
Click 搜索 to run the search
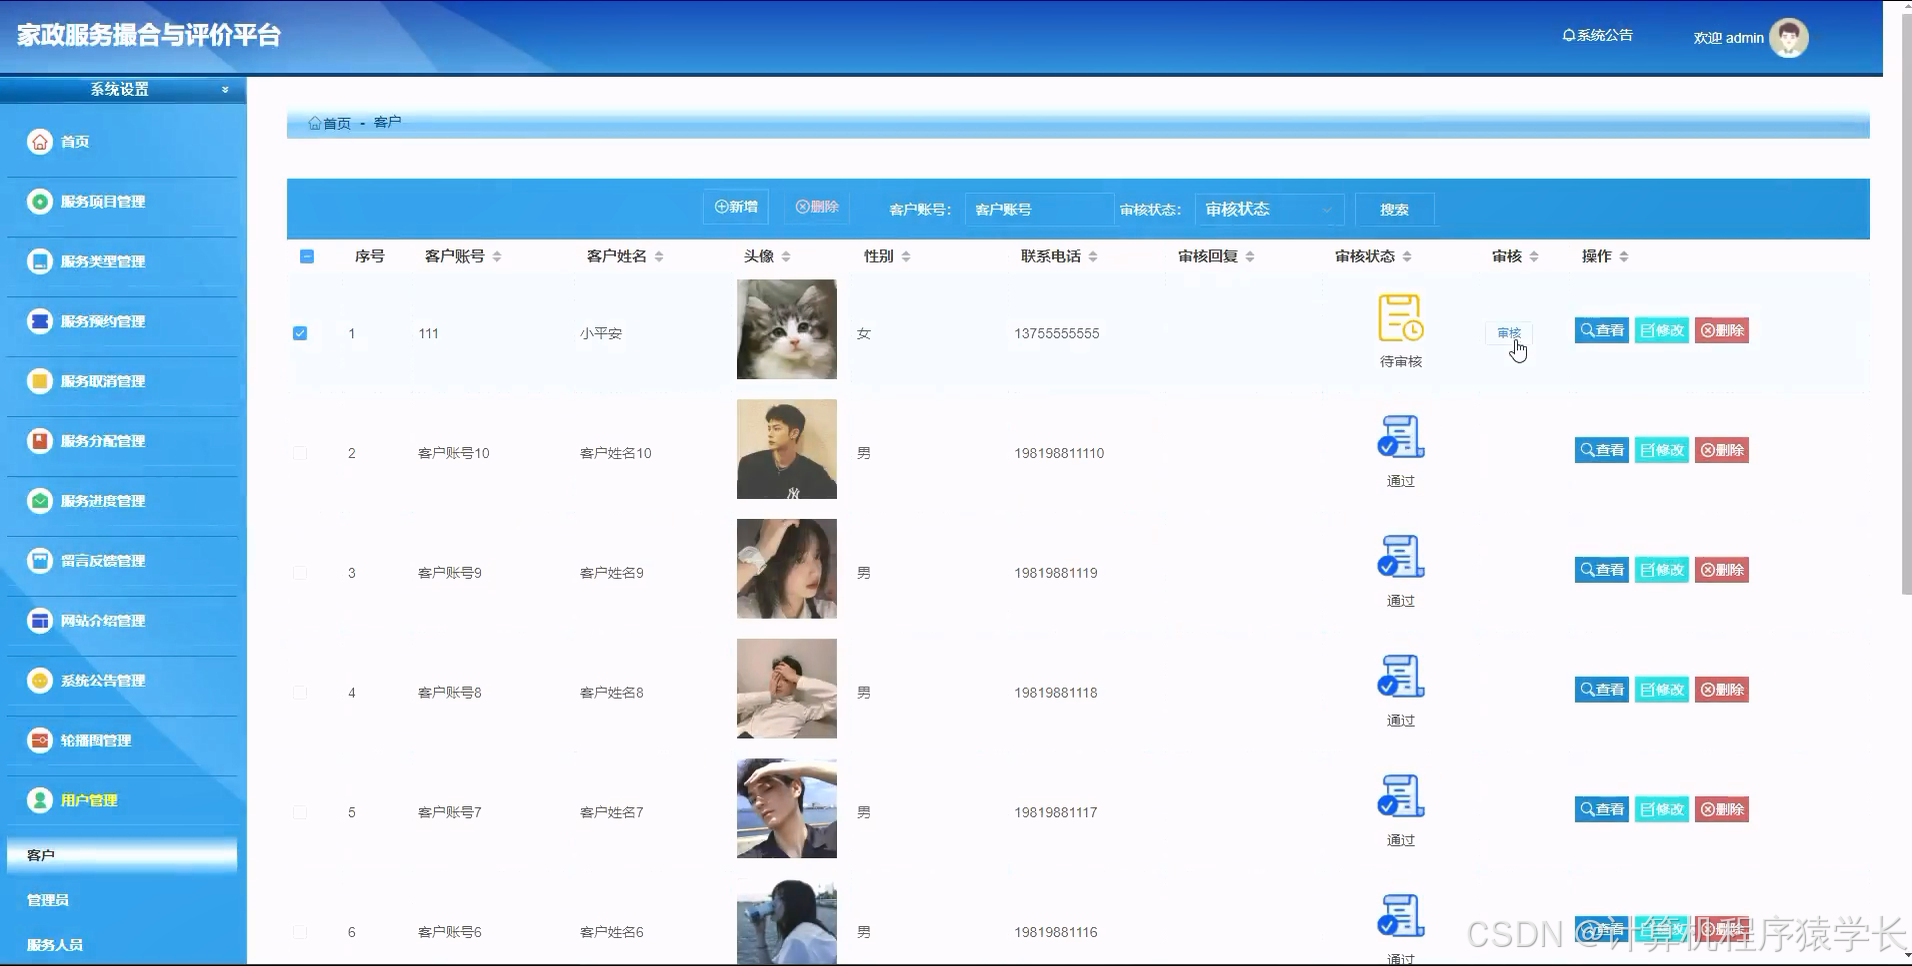tap(1394, 209)
